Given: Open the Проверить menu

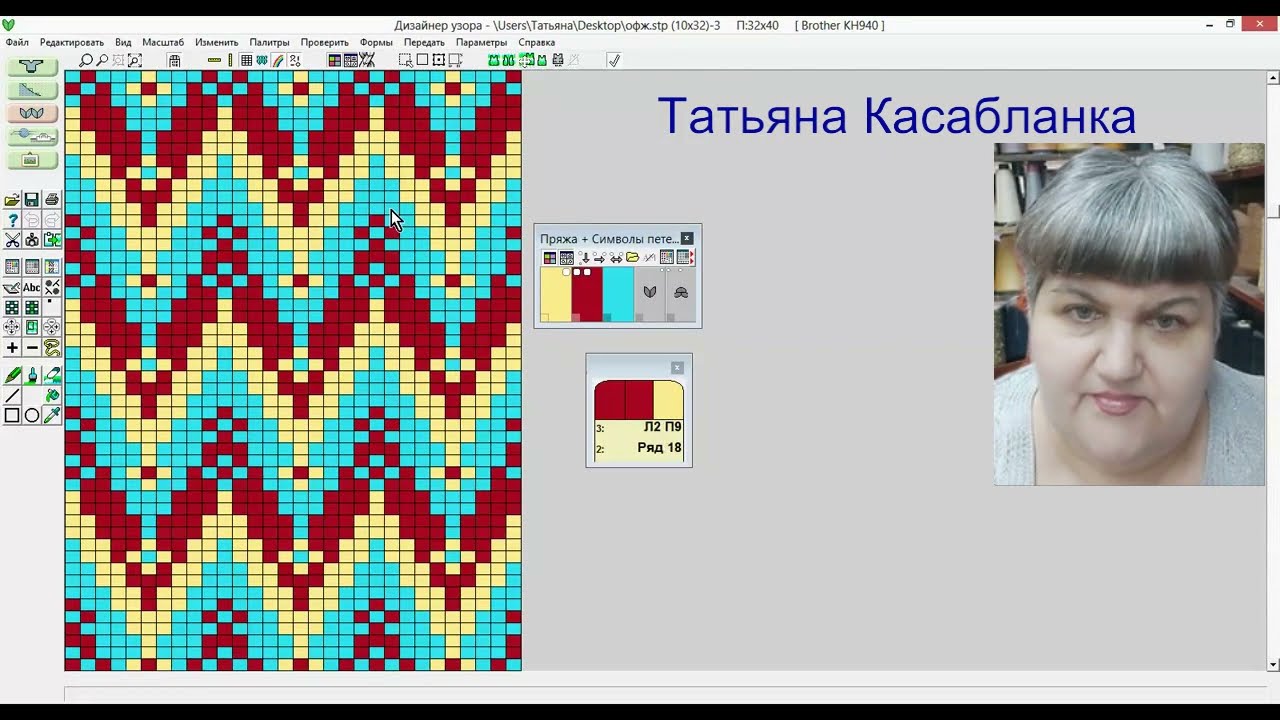Looking at the screenshot, I should (325, 43).
